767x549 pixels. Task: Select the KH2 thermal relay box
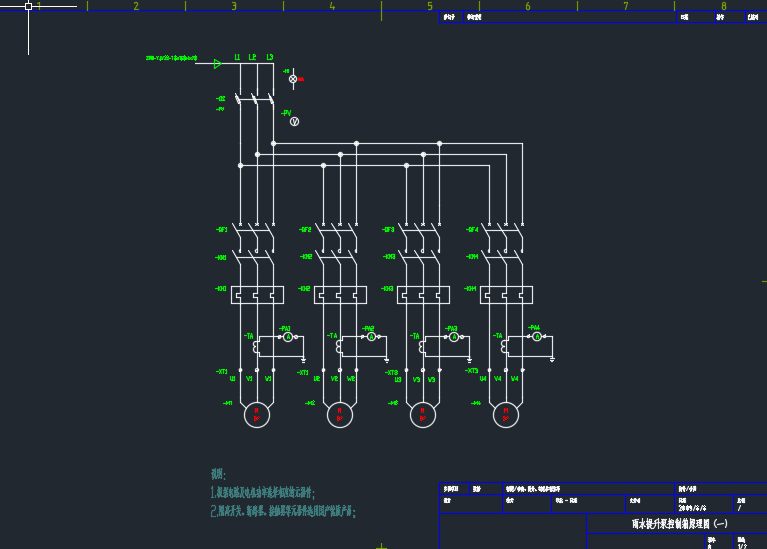click(x=339, y=295)
